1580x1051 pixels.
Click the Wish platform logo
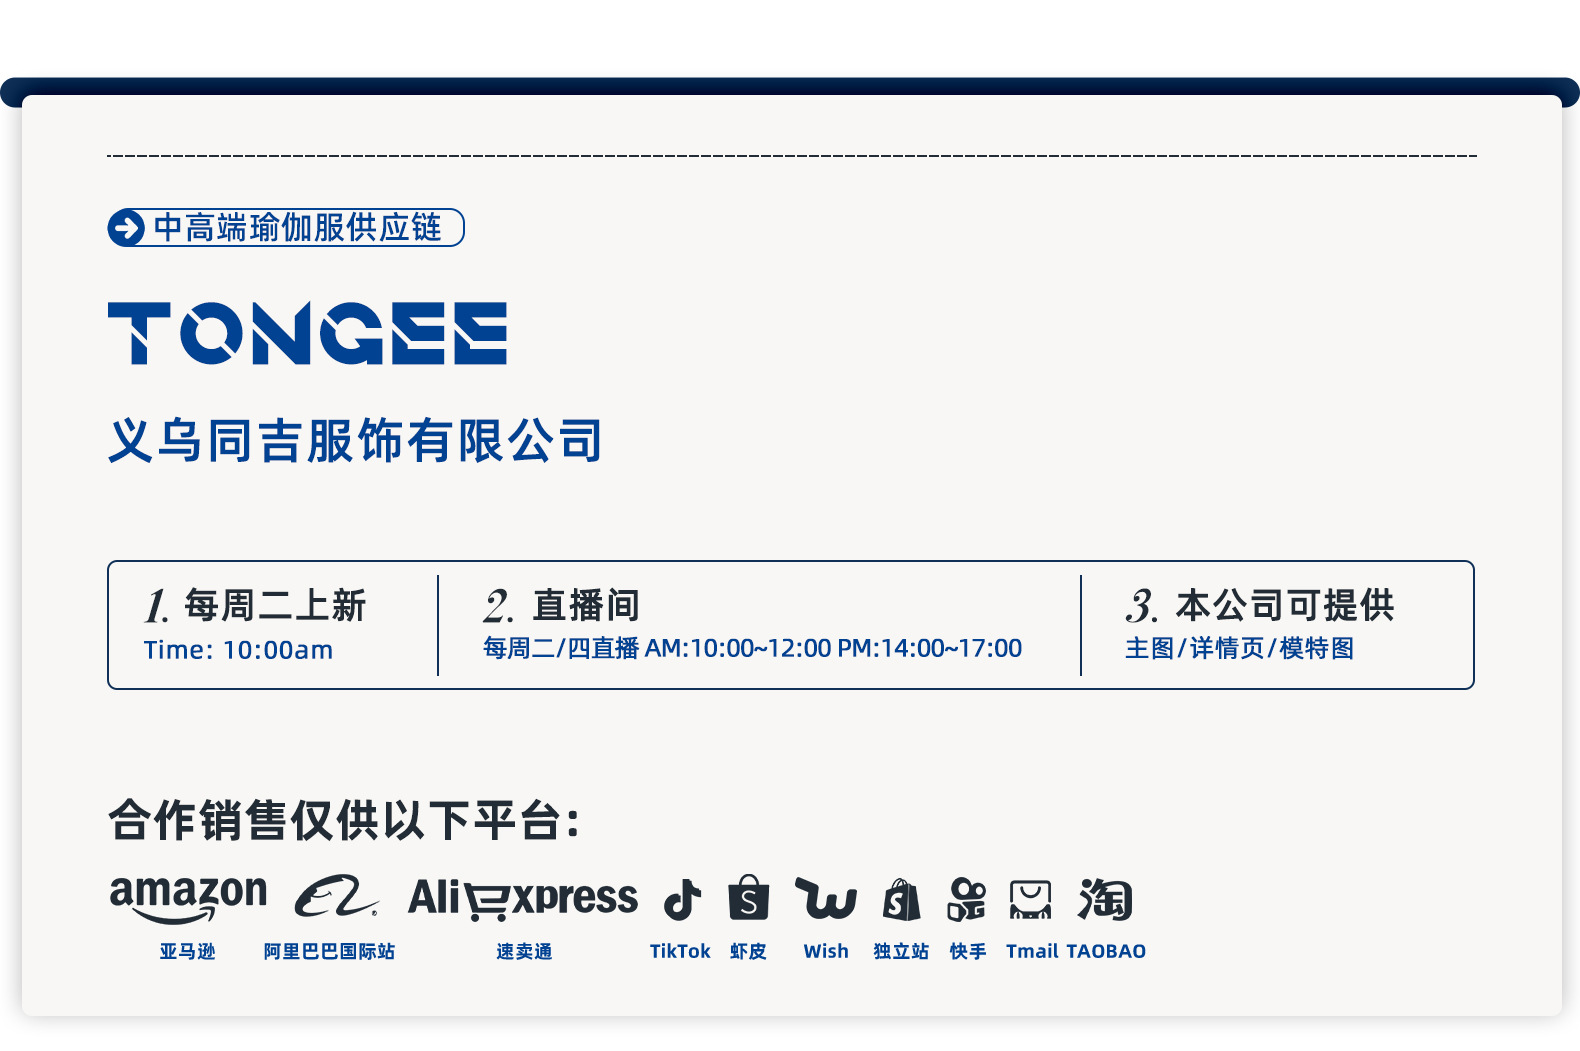coord(826,898)
